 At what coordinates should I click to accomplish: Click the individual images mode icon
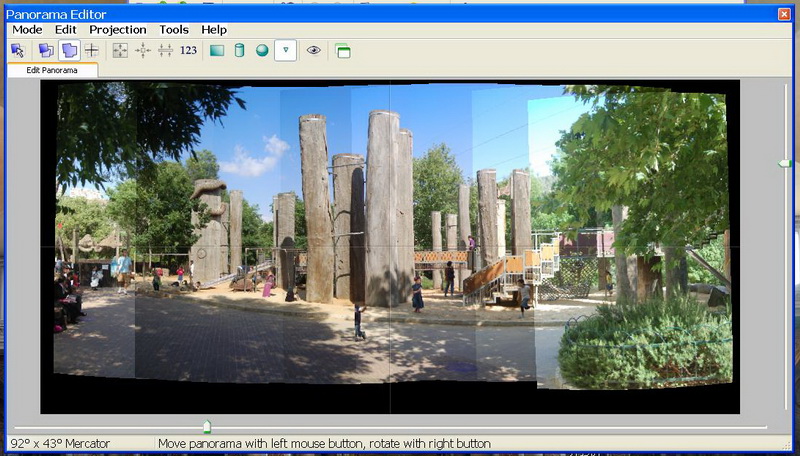45,50
